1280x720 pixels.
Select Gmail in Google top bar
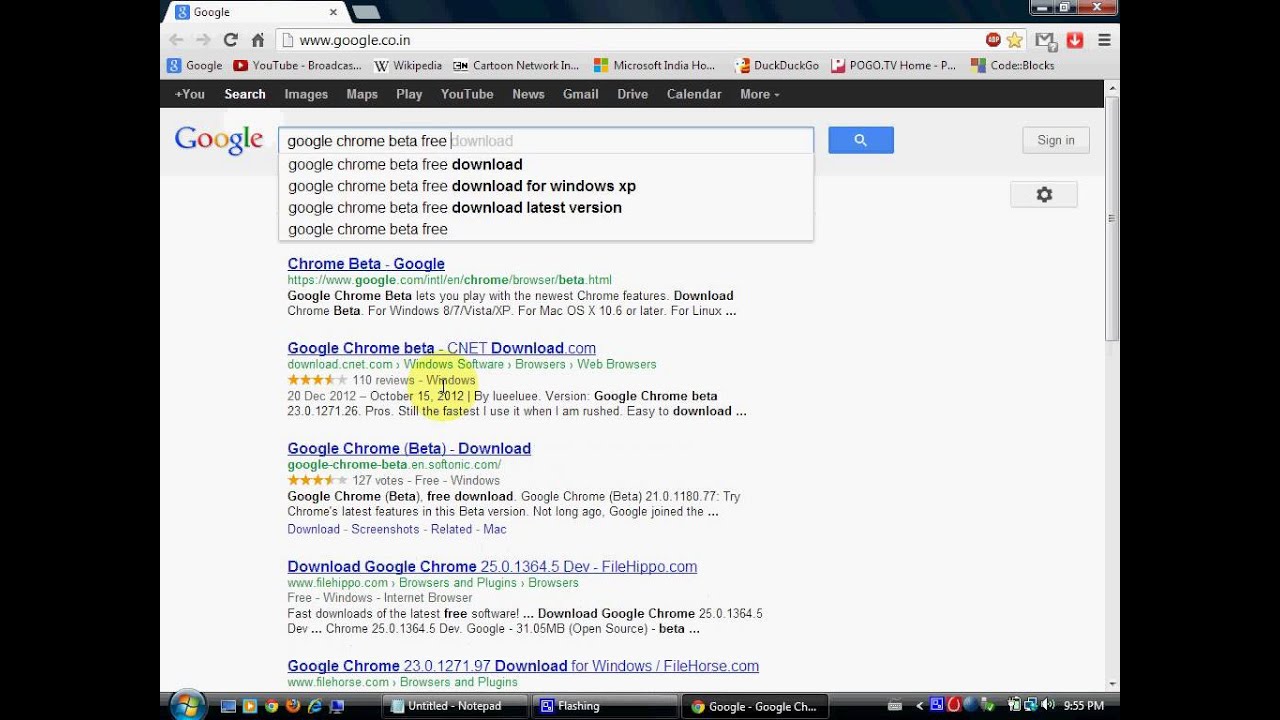pos(580,94)
